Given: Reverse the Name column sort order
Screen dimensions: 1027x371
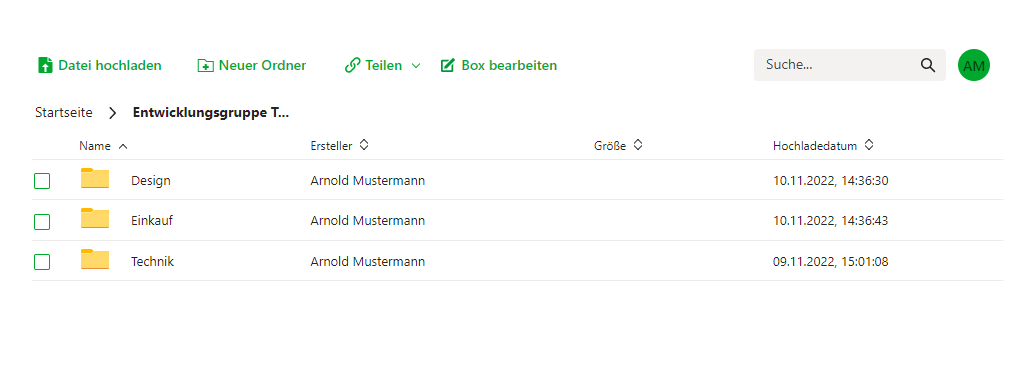Looking at the screenshot, I should click(x=122, y=146).
